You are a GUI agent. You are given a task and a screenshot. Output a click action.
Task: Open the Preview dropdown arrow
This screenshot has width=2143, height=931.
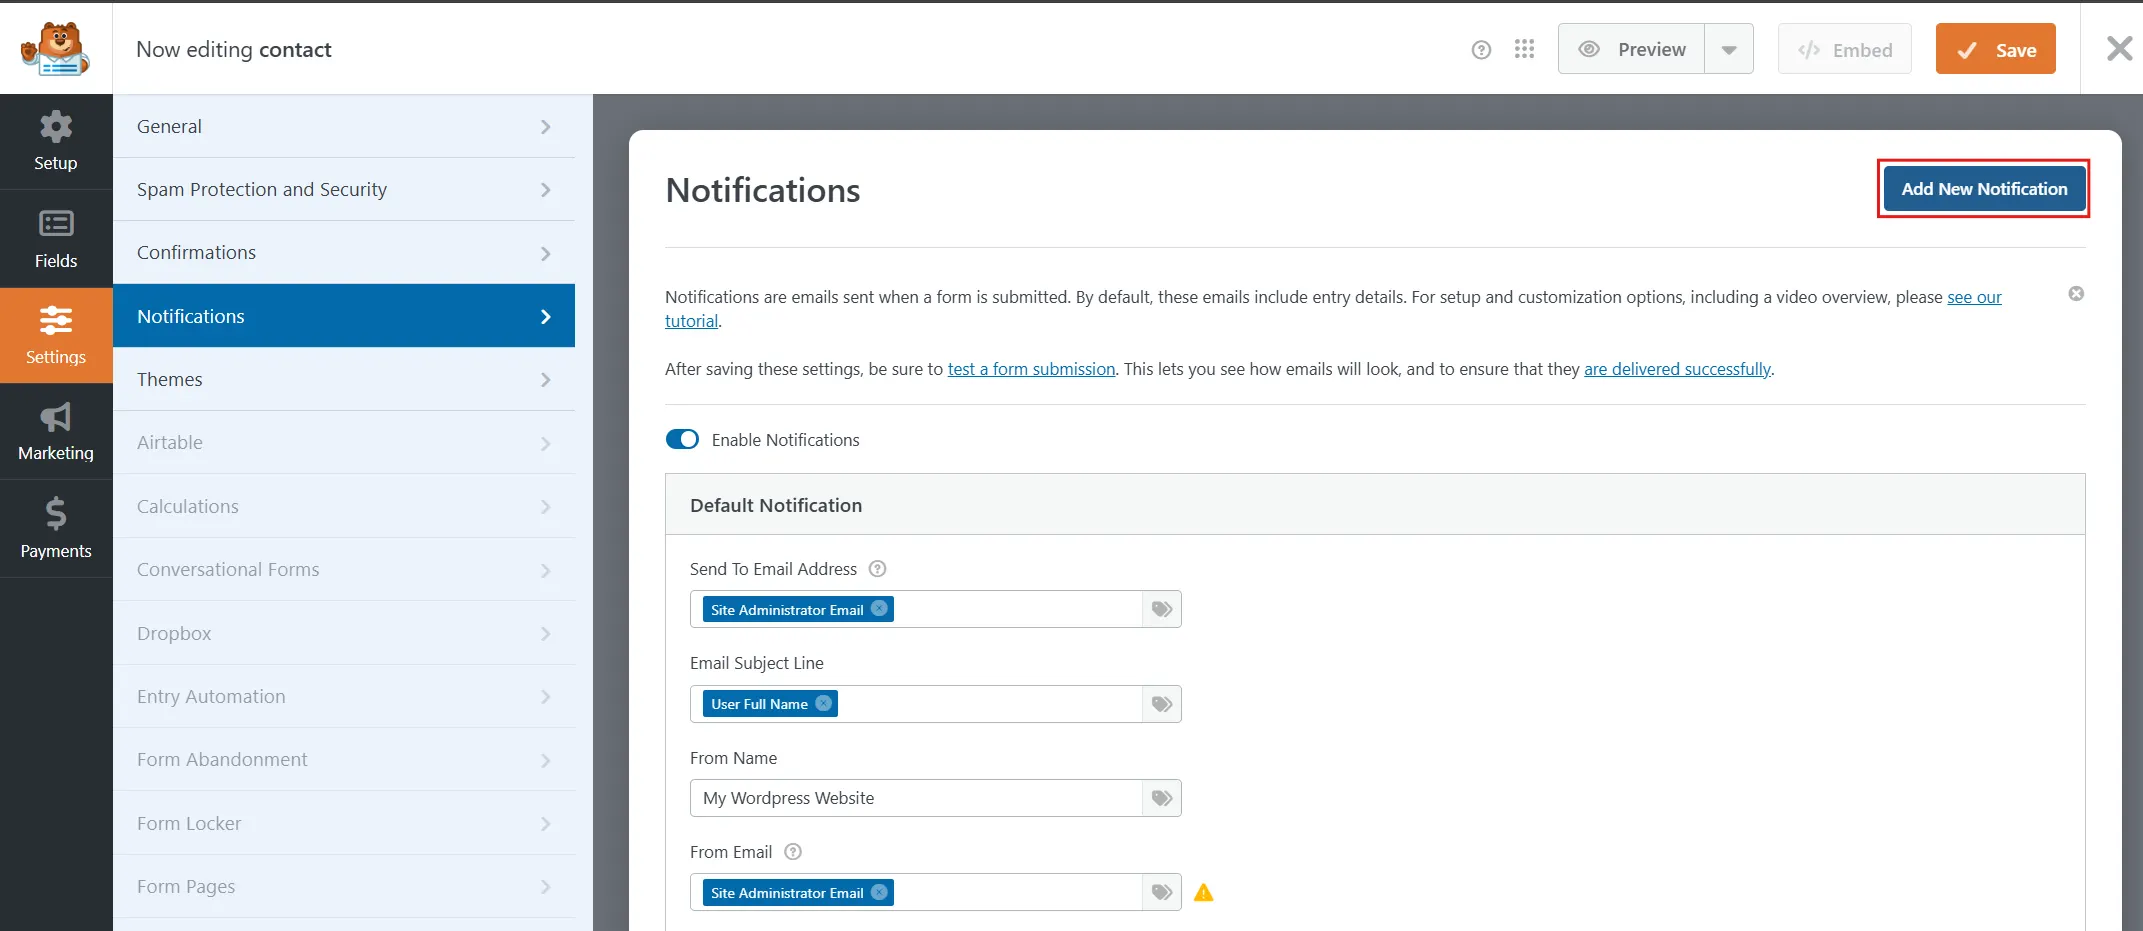coord(1729,49)
